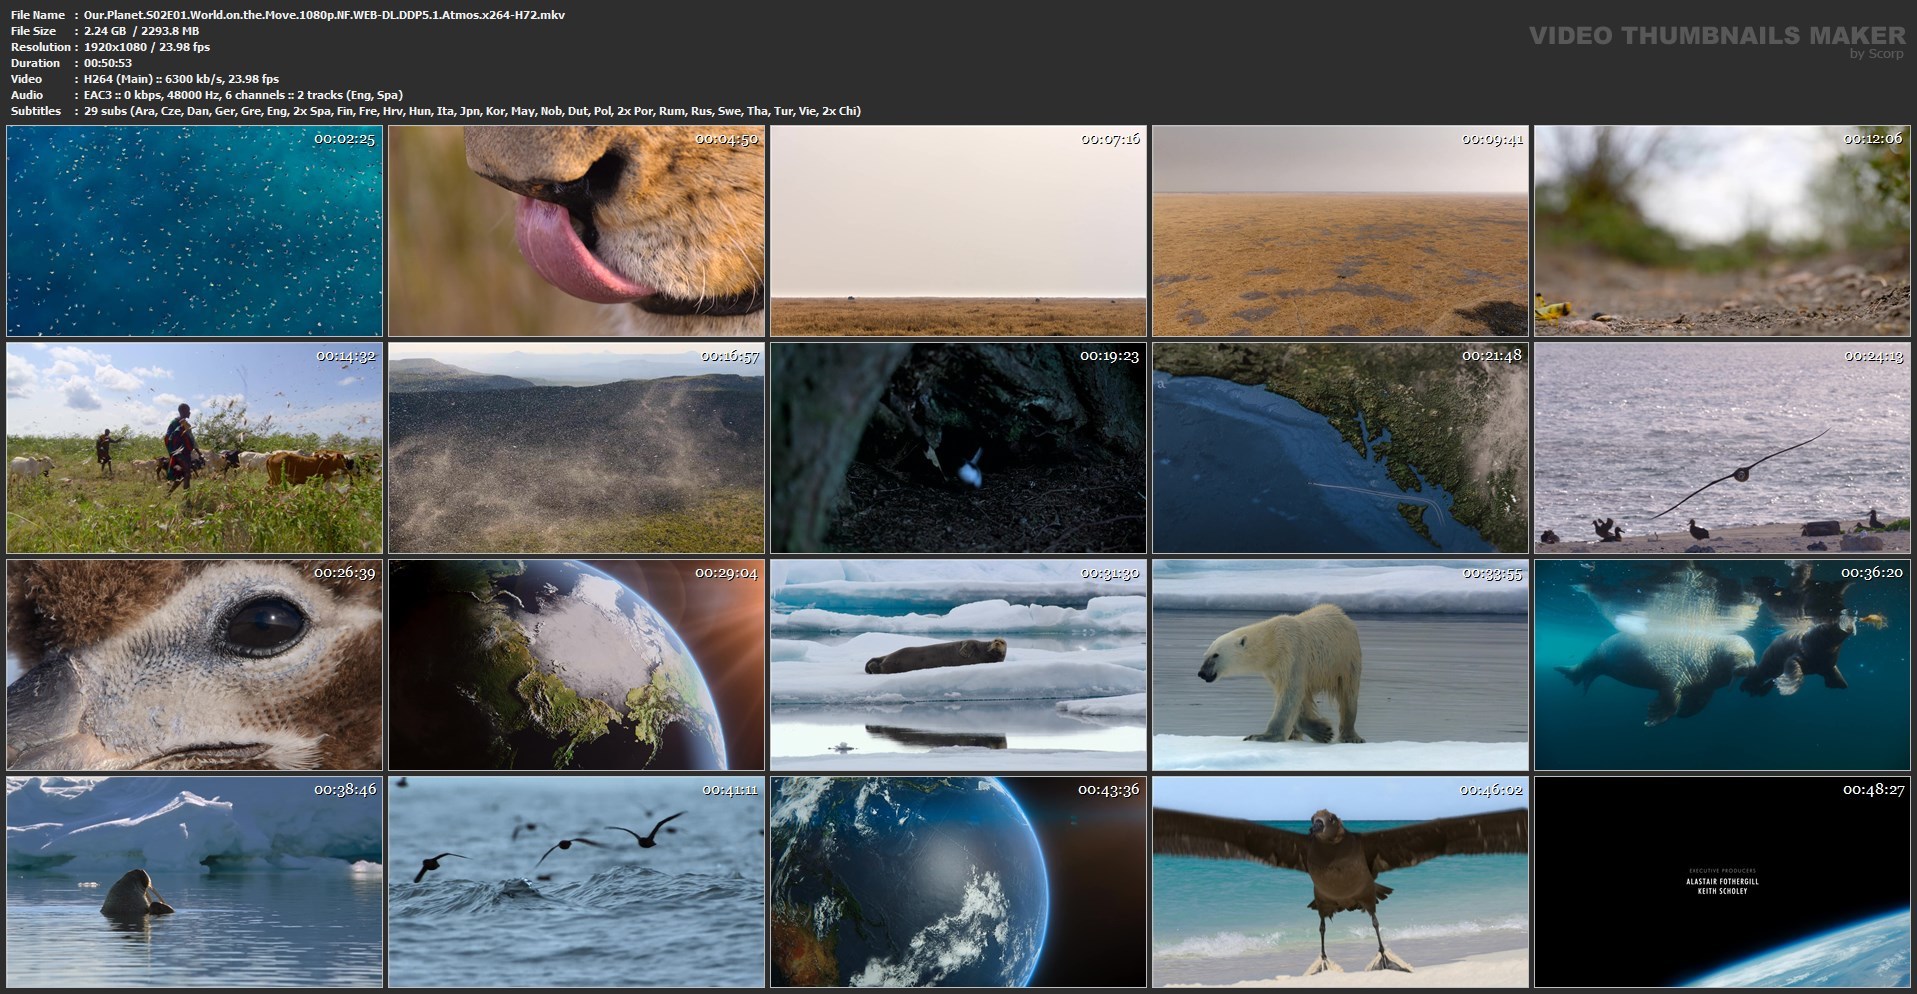Open the coastline map thumbnail at 00:21:48
This screenshot has width=1917, height=994.
pos(1341,448)
